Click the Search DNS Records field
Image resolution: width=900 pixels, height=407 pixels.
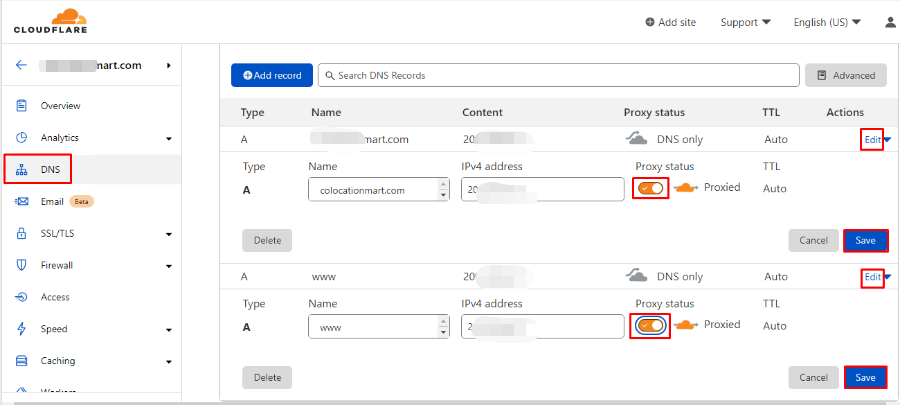point(560,75)
